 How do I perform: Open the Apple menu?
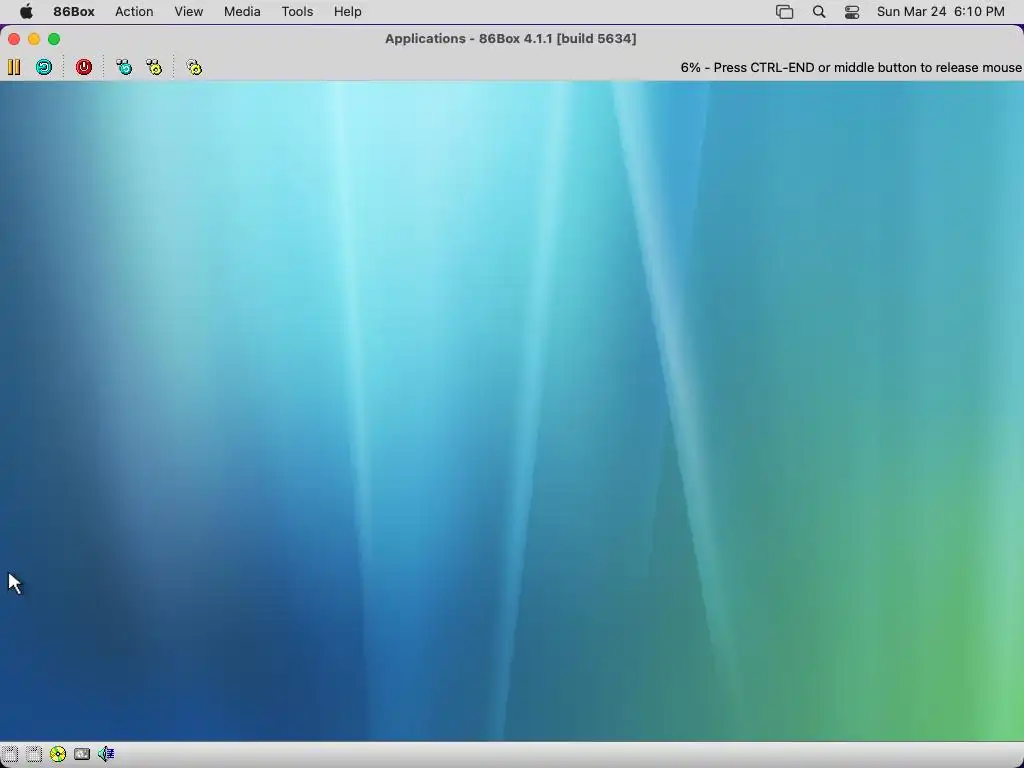26,12
